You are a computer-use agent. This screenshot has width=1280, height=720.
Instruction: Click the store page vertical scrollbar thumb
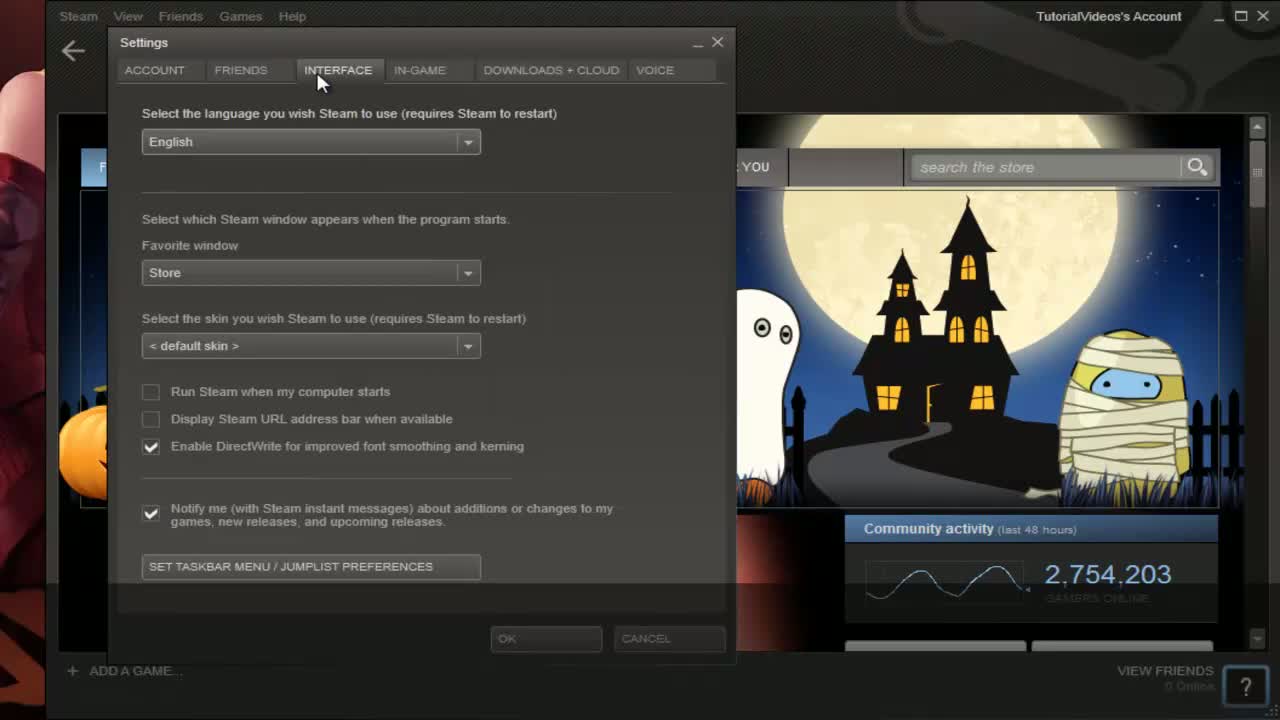1257,172
